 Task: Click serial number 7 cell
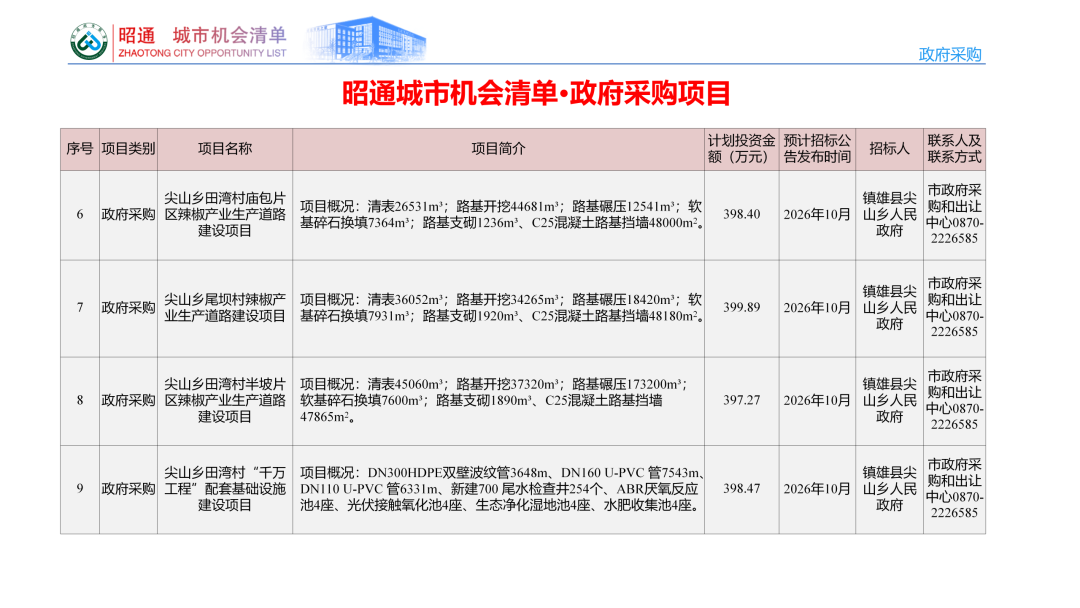(80, 308)
